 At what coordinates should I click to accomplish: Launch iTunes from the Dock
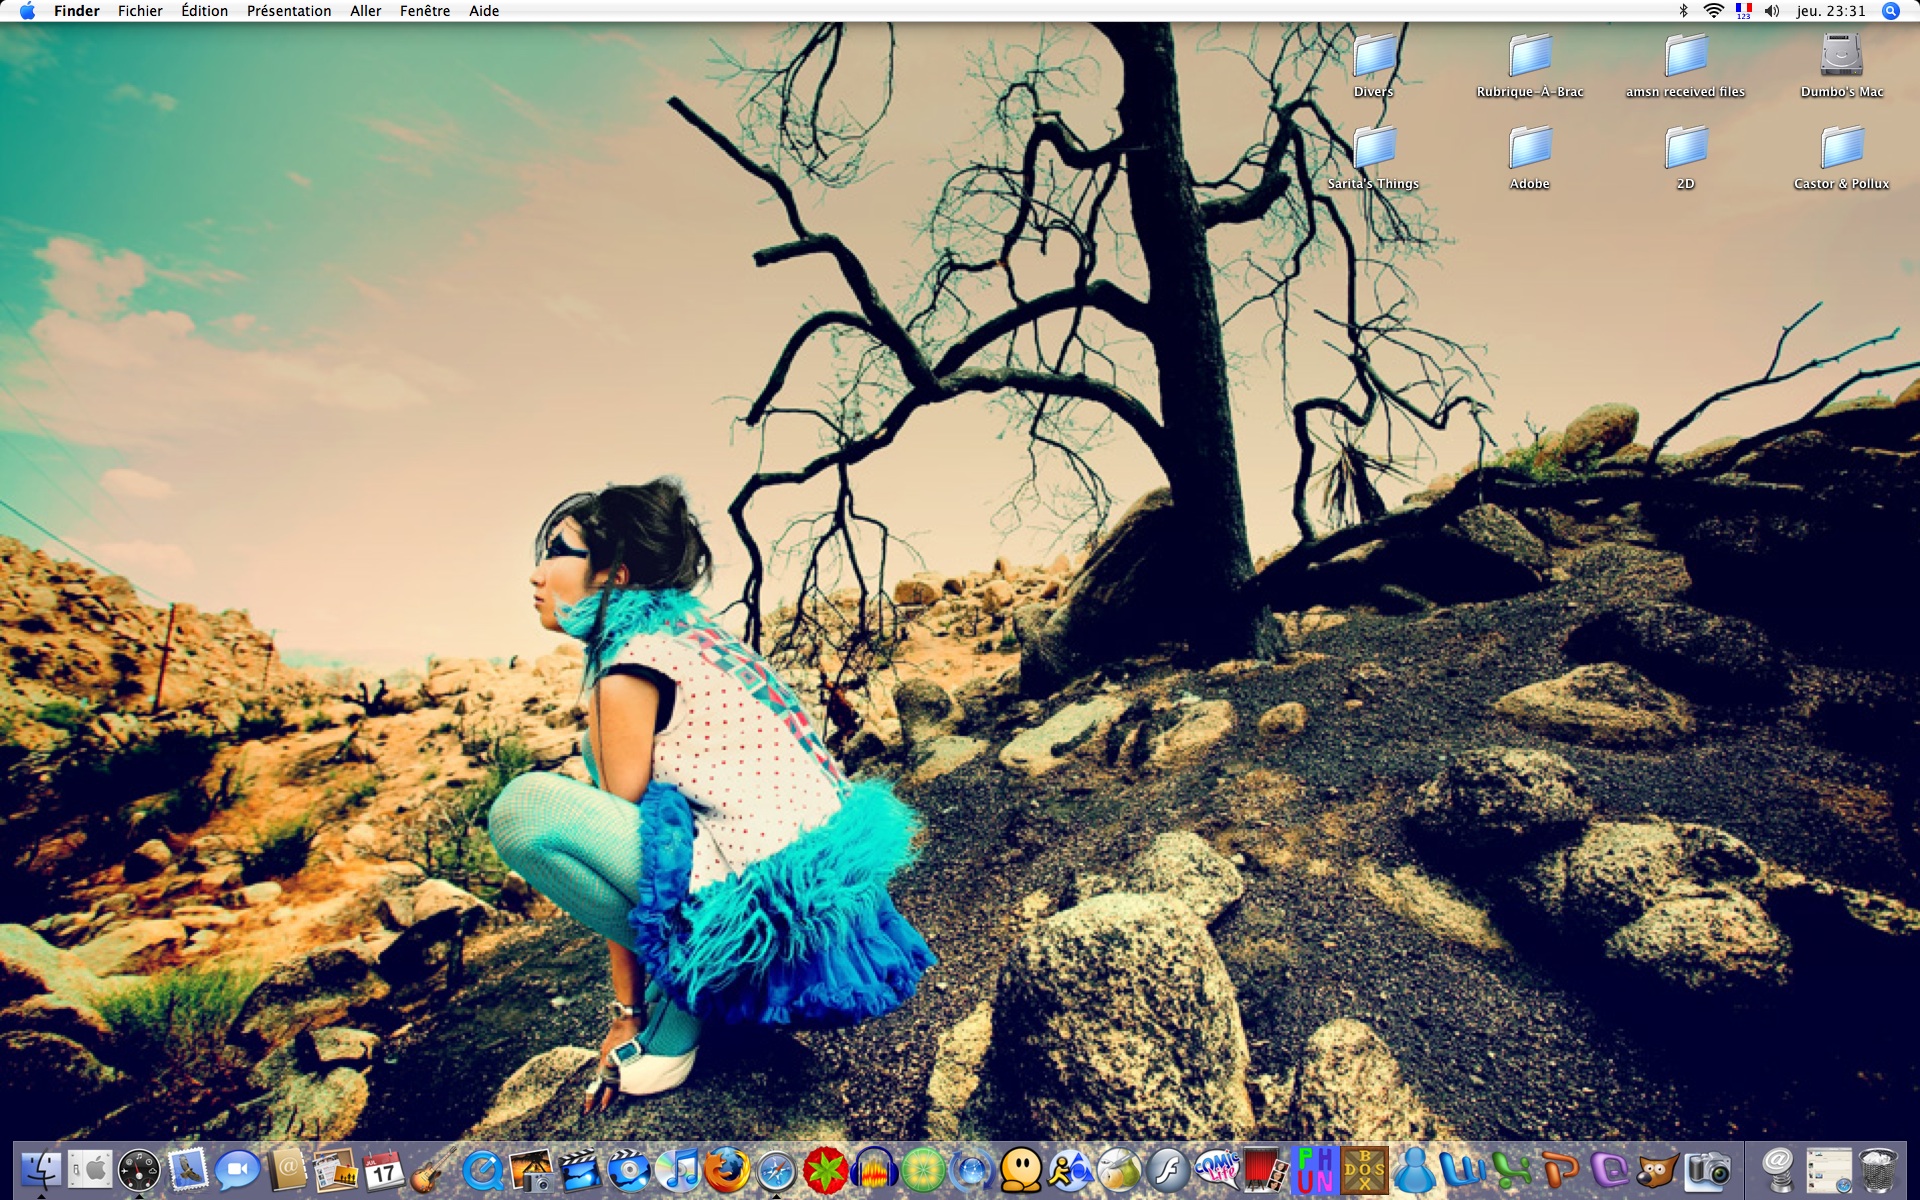[x=679, y=1169]
